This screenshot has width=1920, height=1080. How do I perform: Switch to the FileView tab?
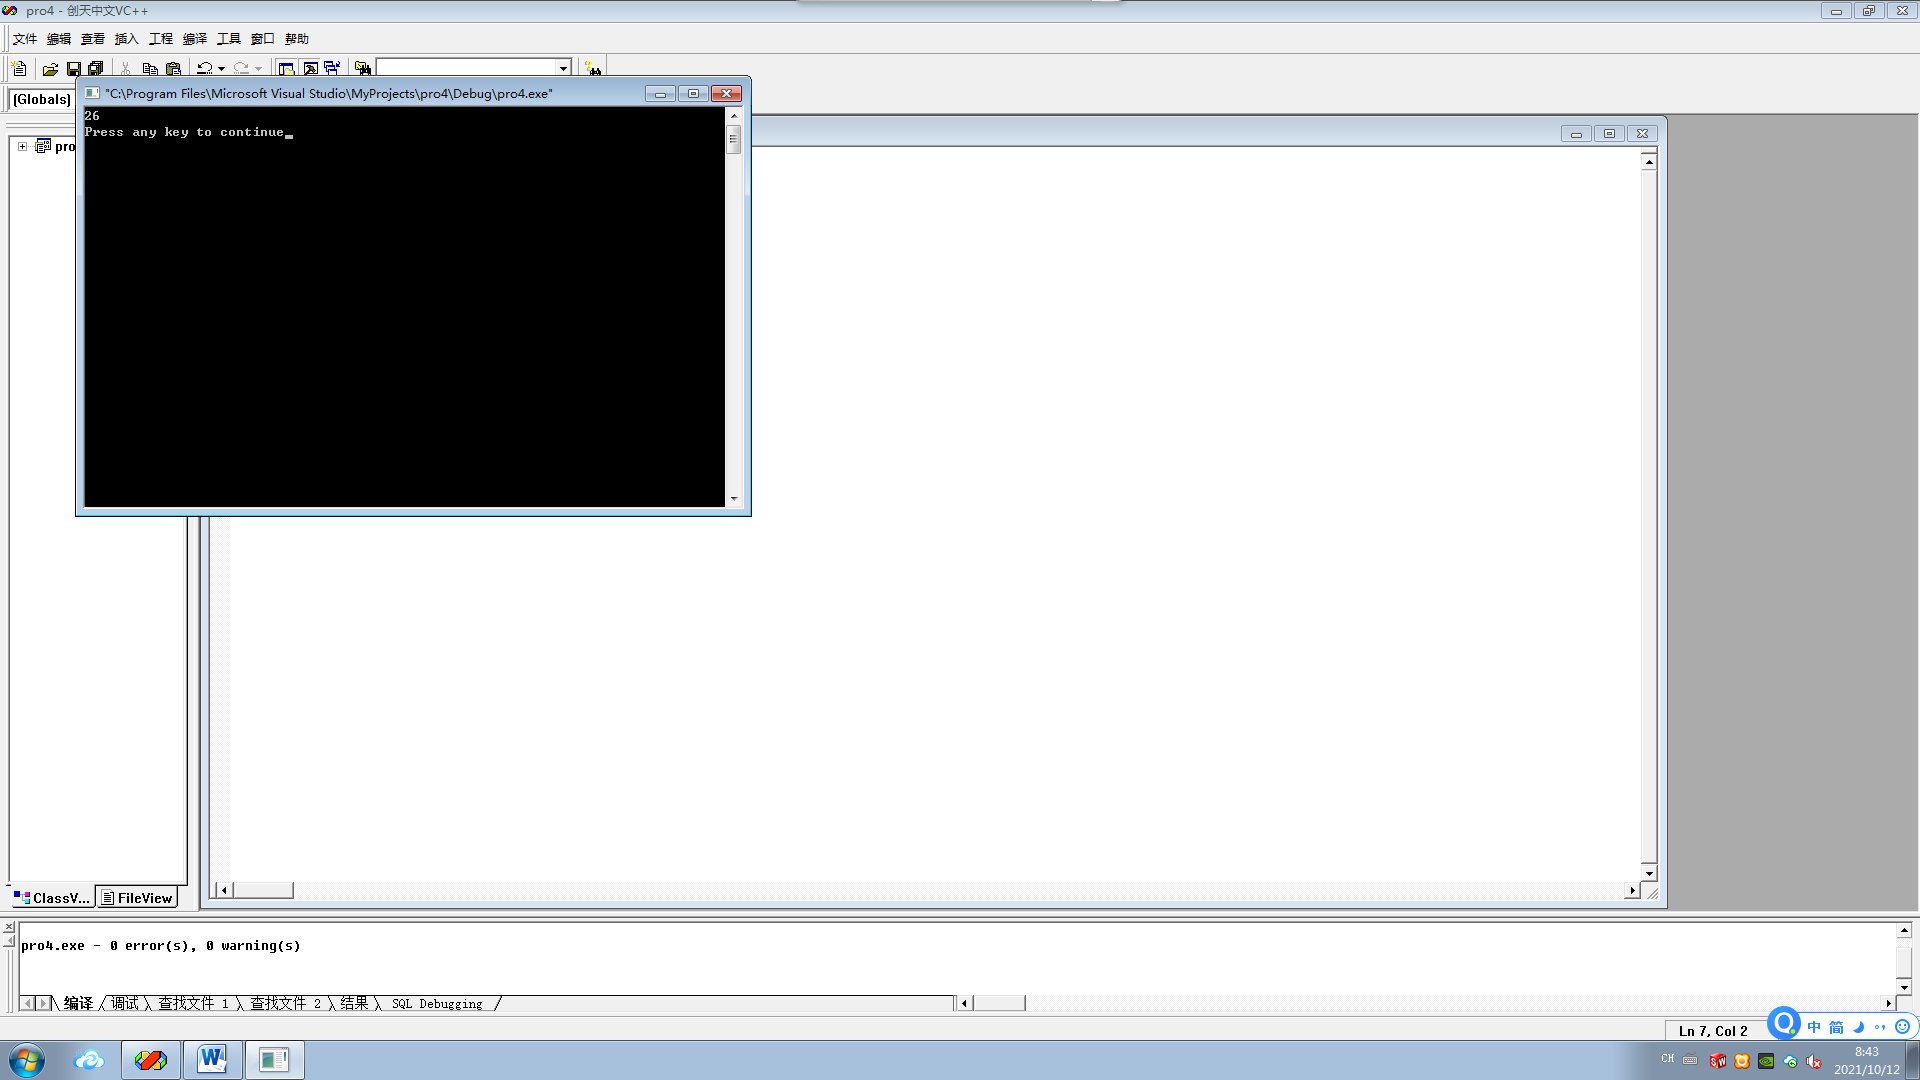137,898
